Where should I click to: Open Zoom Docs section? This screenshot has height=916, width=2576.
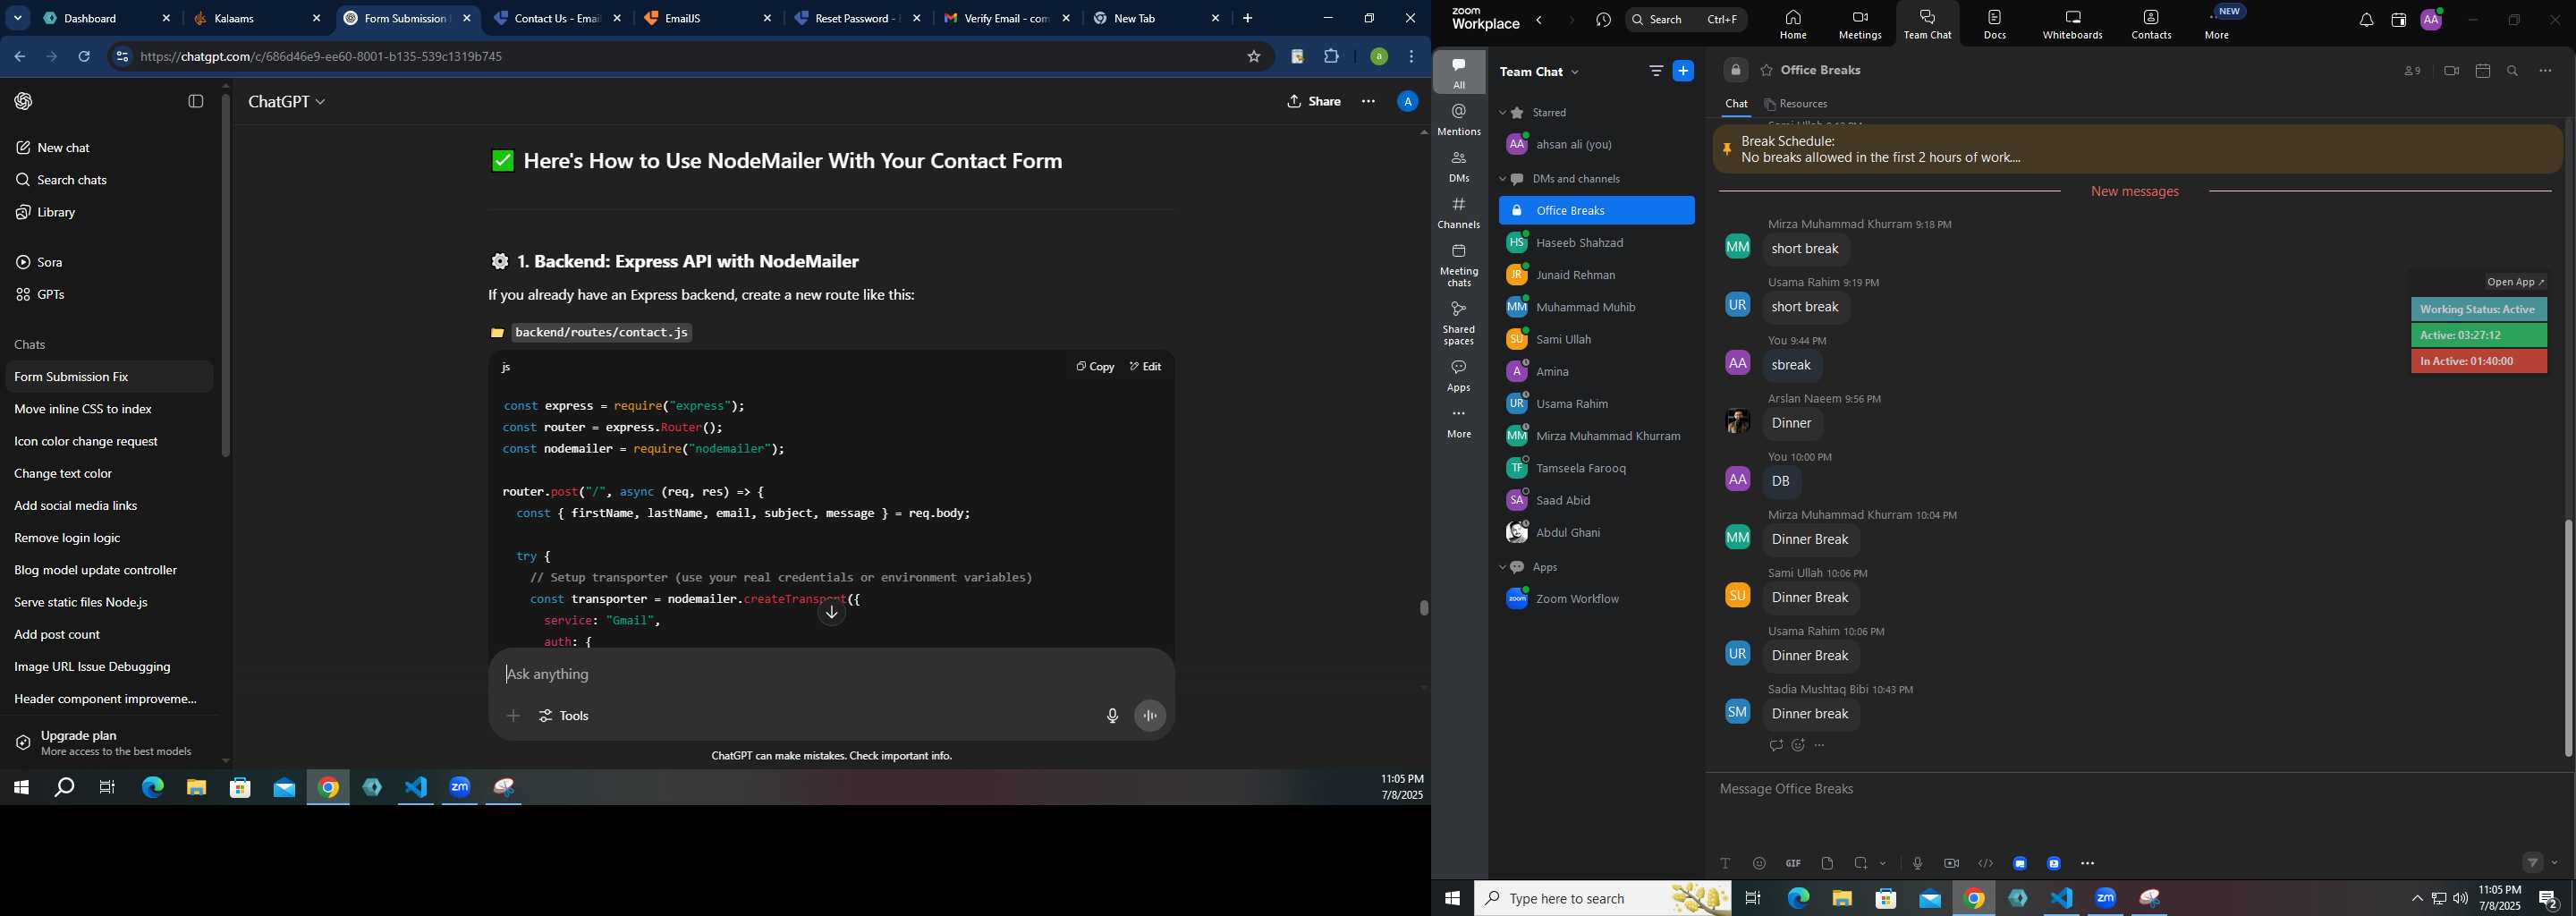click(1994, 24)
